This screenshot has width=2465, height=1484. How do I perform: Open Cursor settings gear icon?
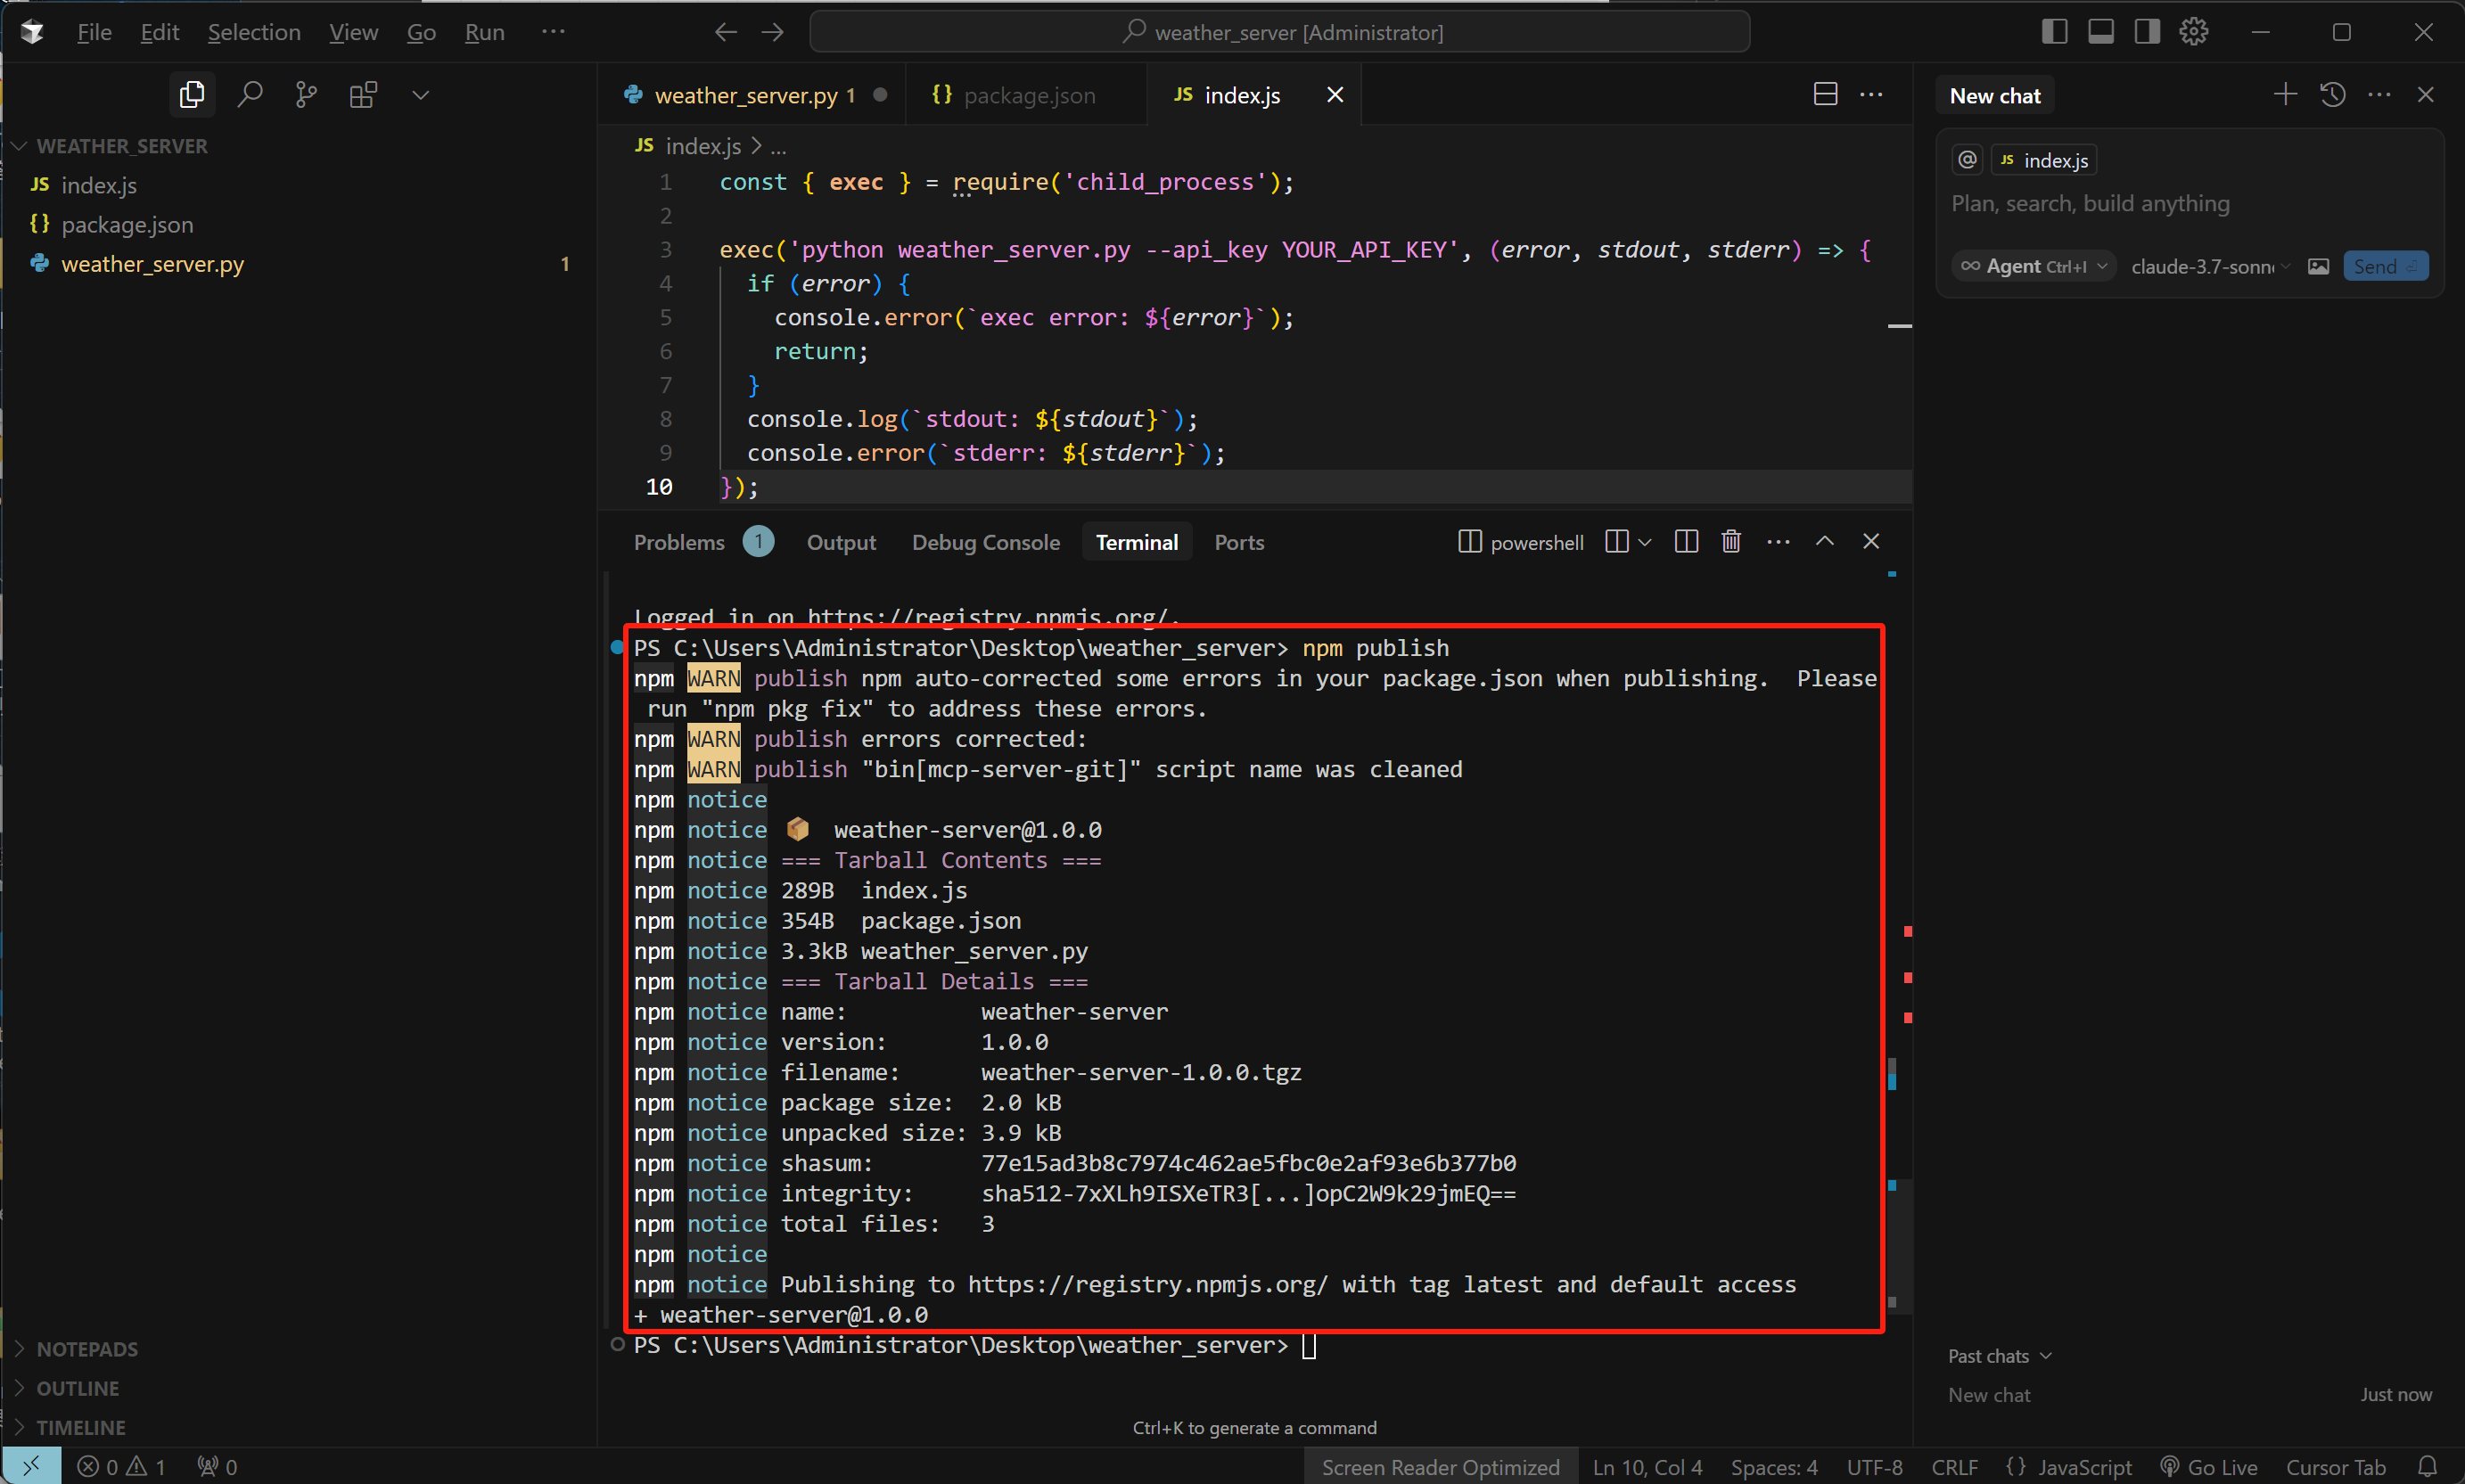tap(2193, 32)
